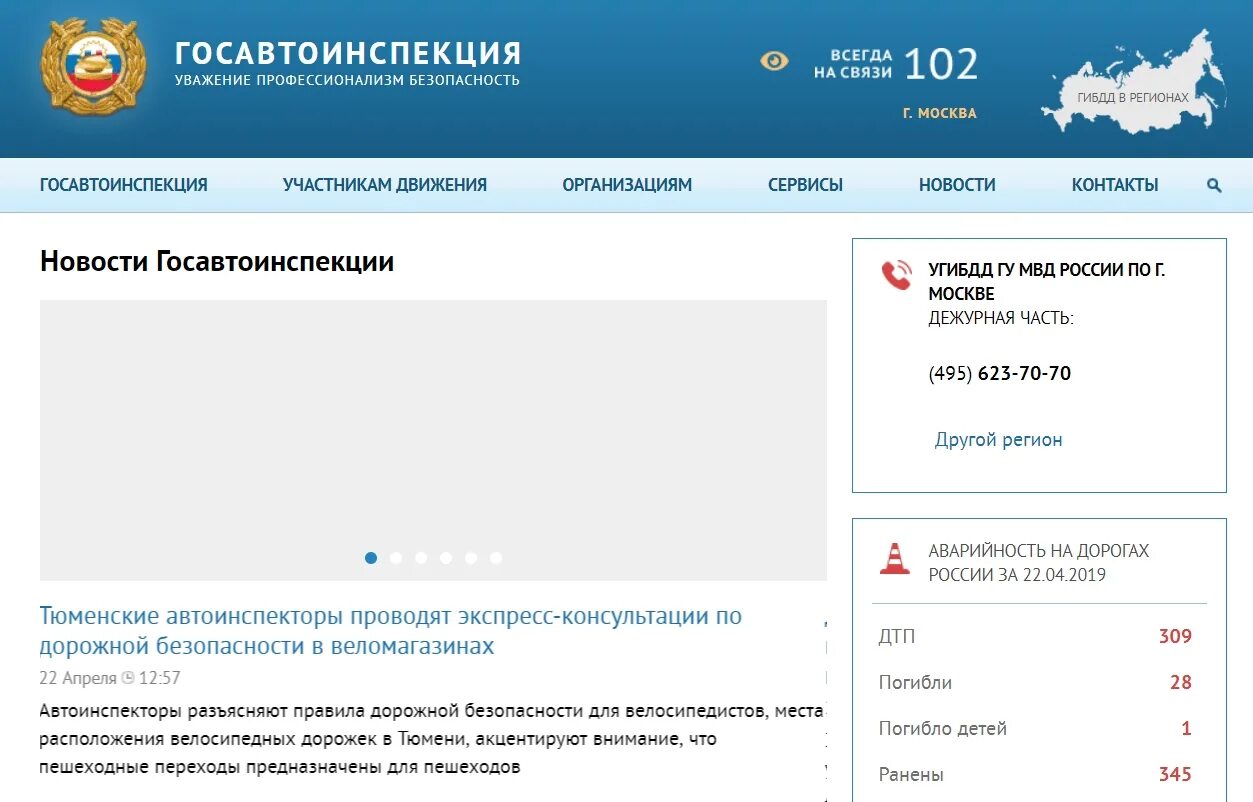Viewport: 1253px width, 802px height.
Task: Click the Всегда на связи 102 number
Action: tap(941, 65)
